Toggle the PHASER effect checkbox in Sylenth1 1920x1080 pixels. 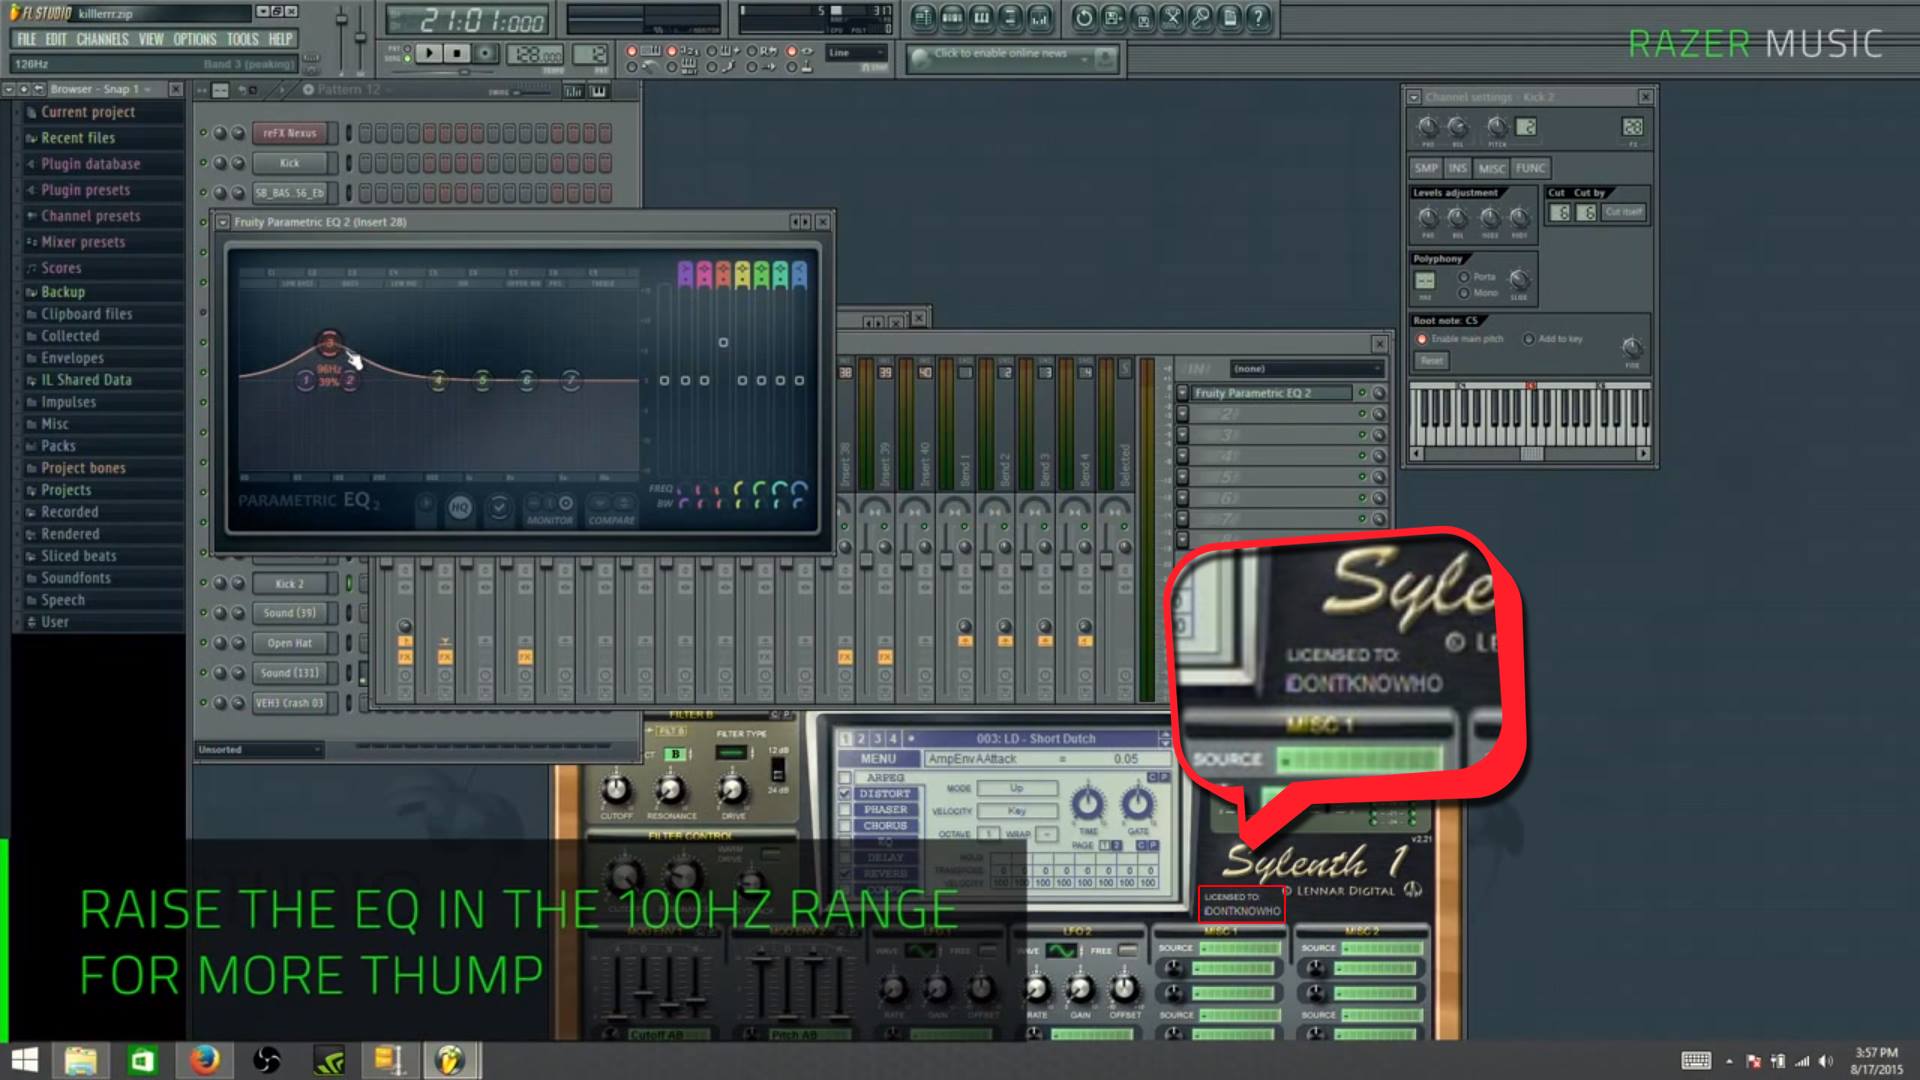(845, 810)
